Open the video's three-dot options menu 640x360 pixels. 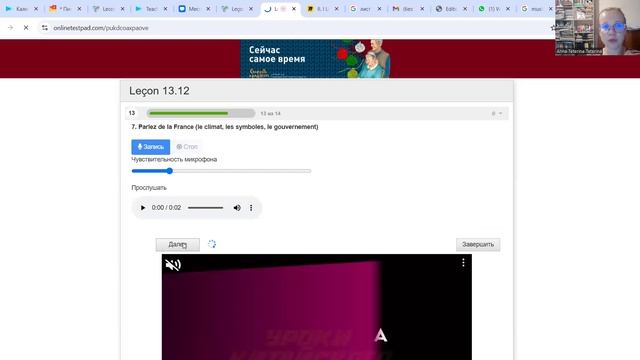463,263
